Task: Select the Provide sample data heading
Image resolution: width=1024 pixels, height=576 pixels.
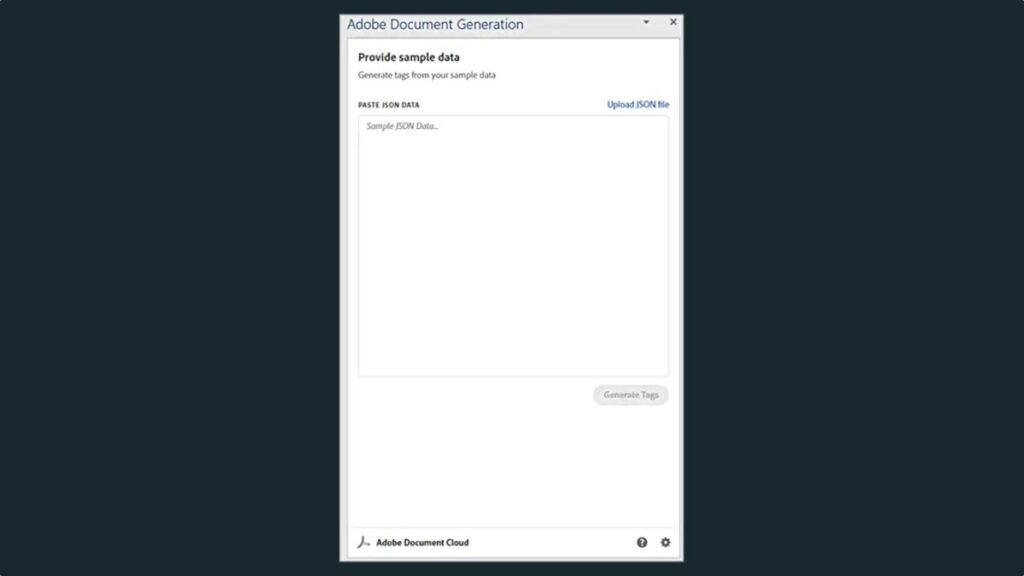Action: point(409,57)
